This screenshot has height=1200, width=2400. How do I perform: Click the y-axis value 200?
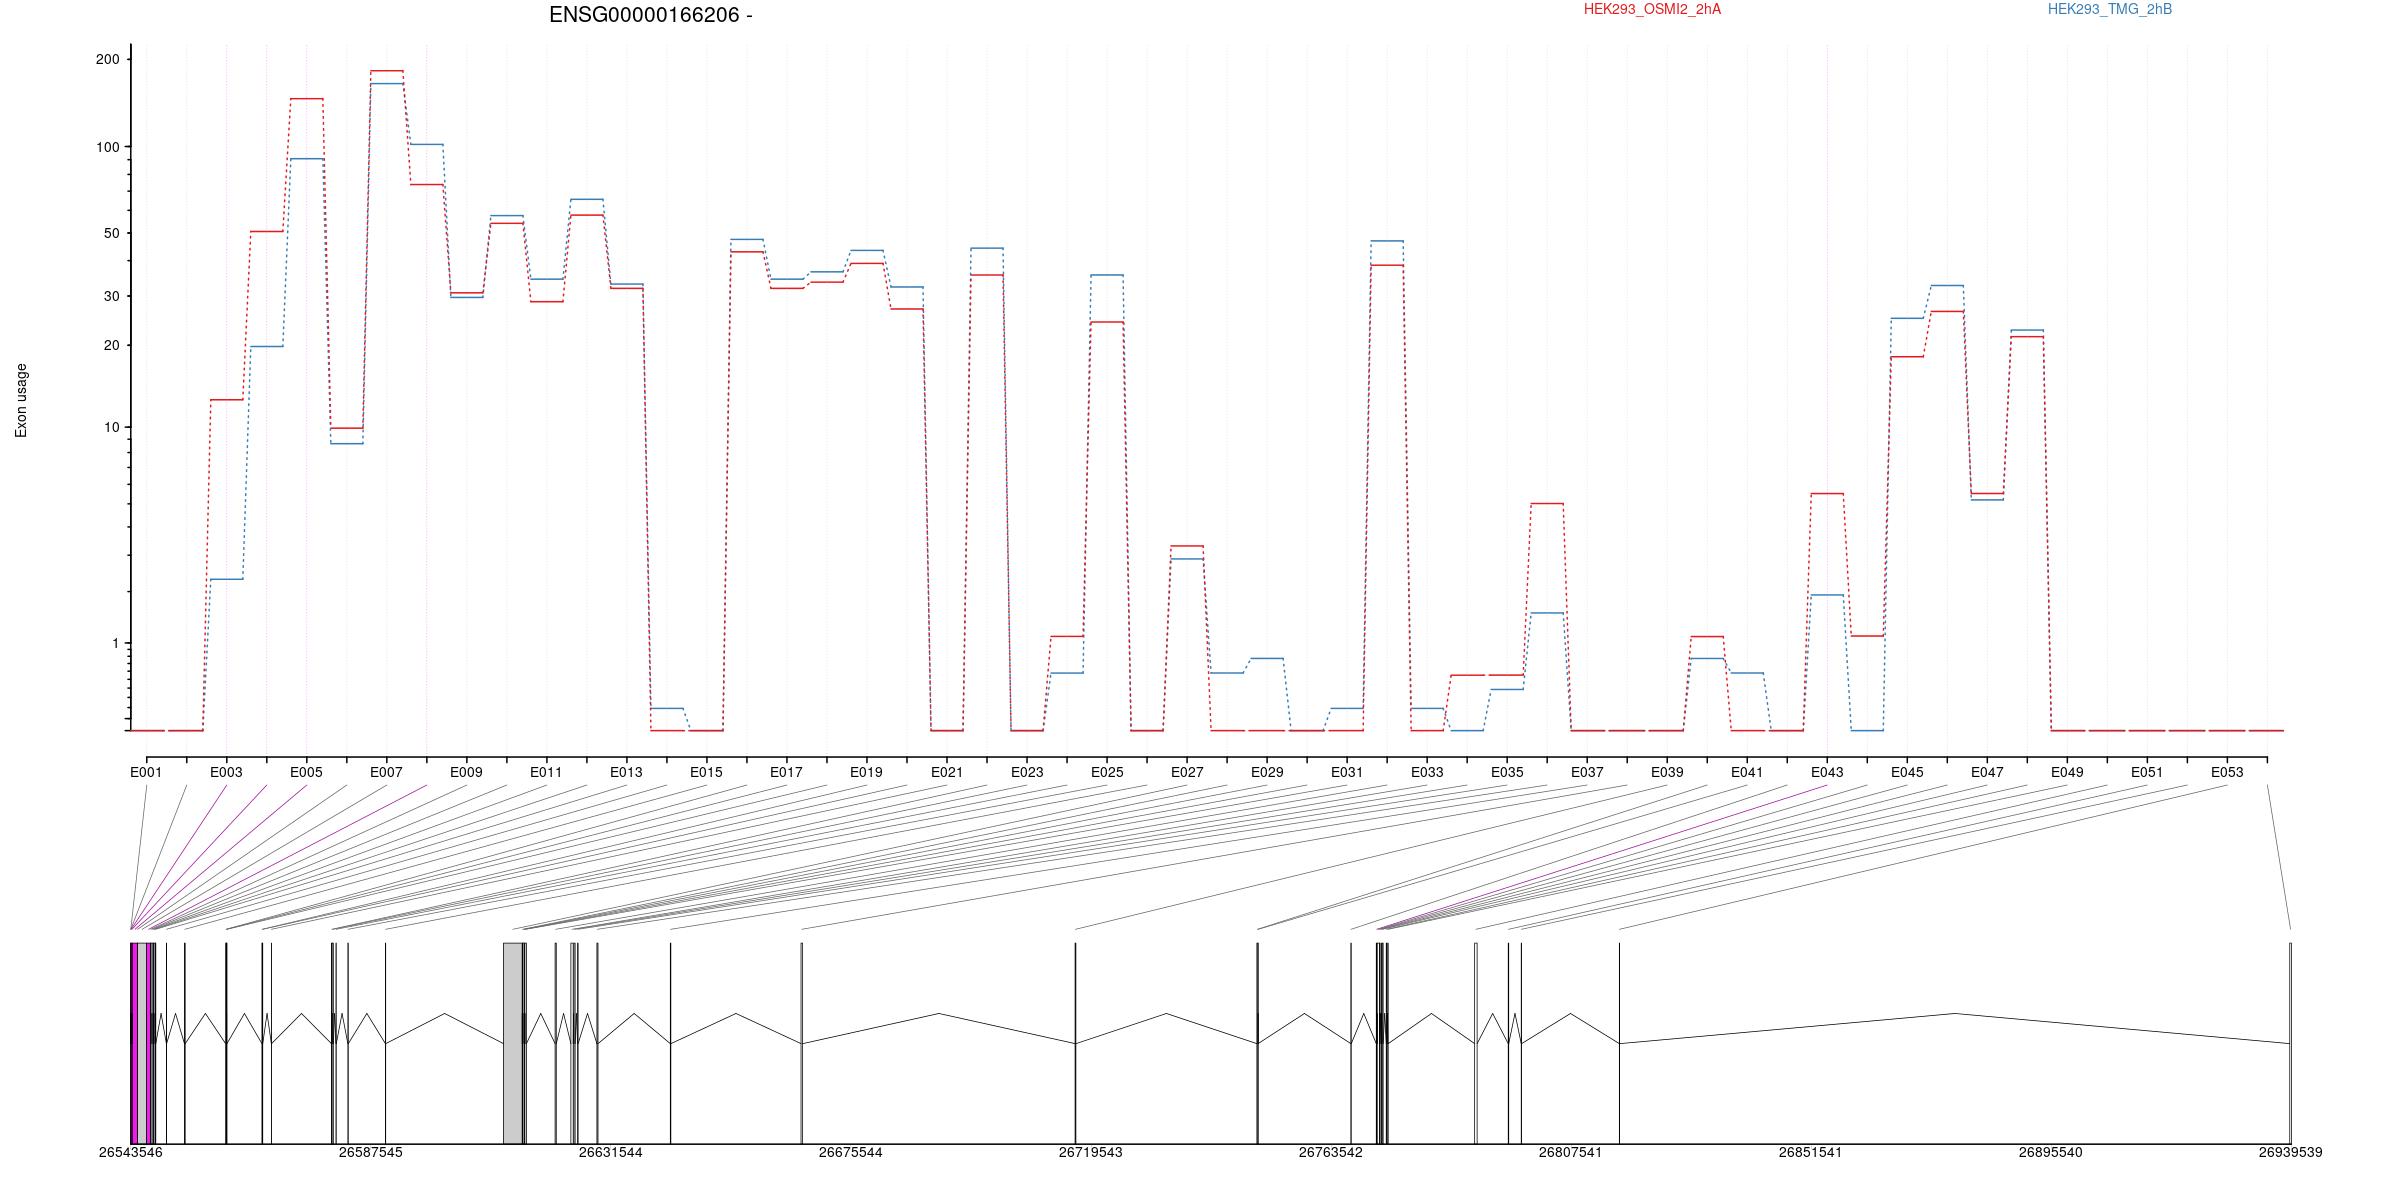(107, 59)
